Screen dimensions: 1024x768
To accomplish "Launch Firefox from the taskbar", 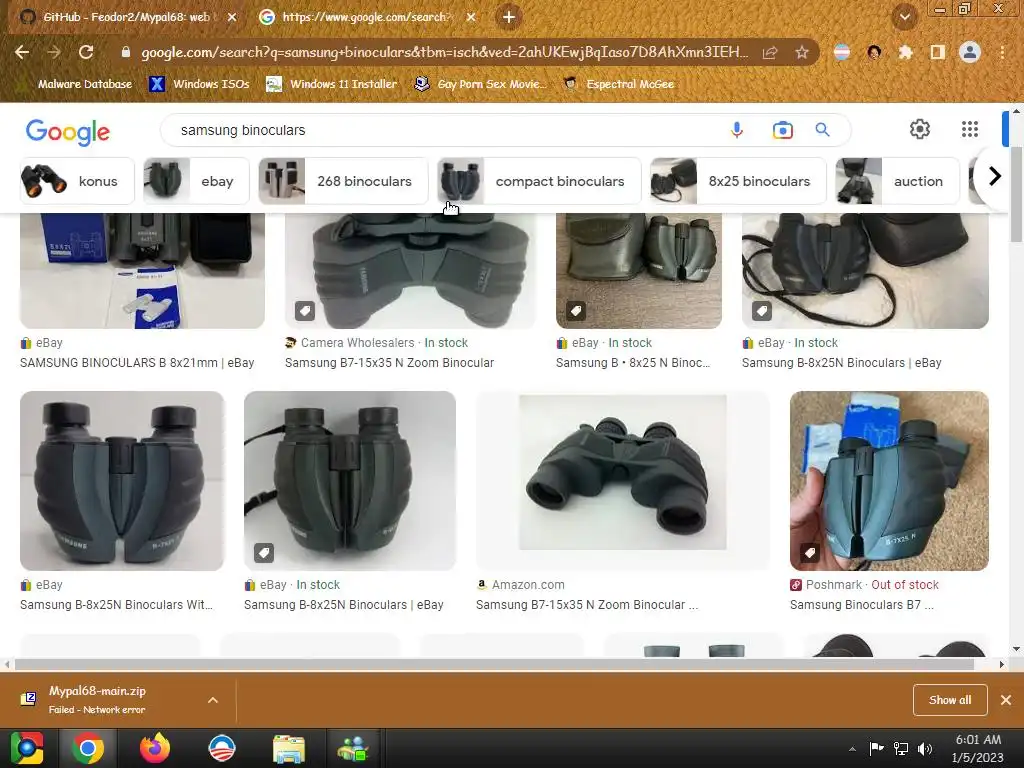I will point(155,748).
